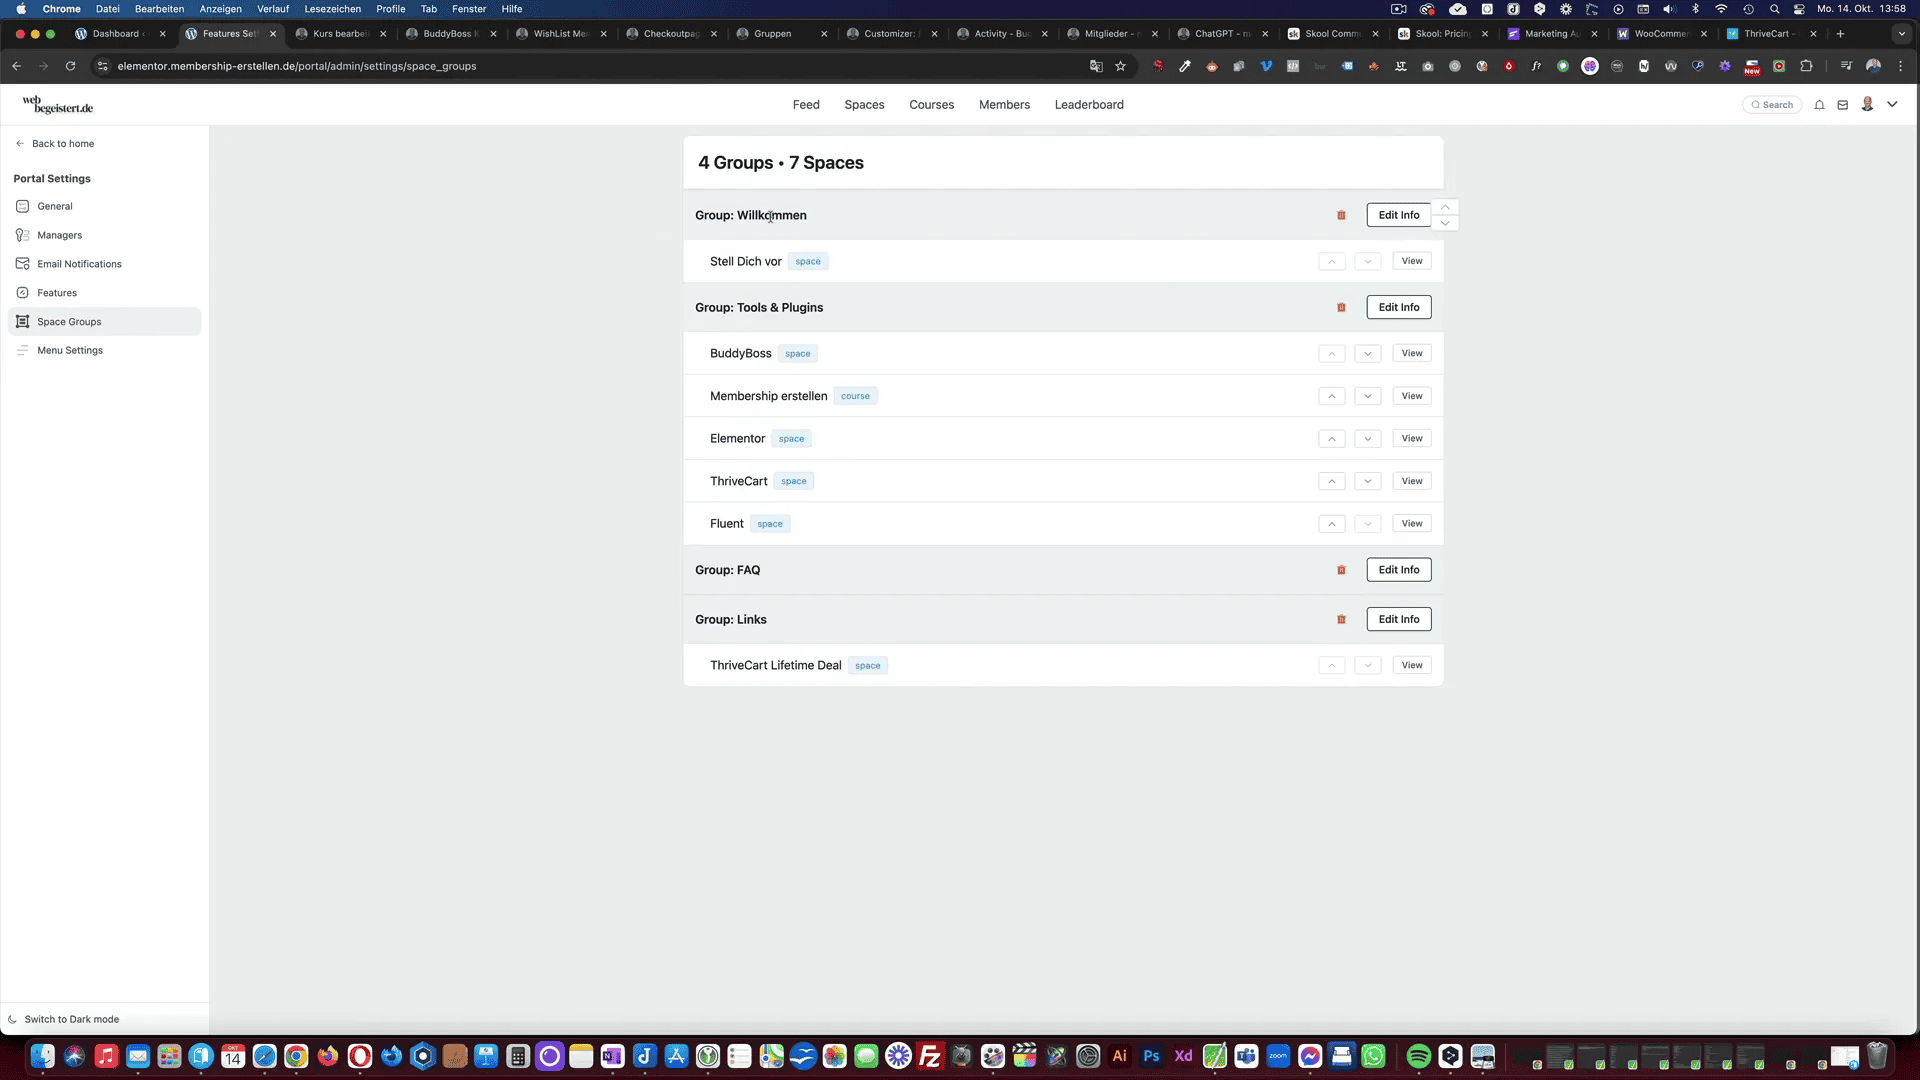Click Edit Info for Group Willkommen
Viewport: 1920px width, 1080px height.
(x=1398, y=215)
